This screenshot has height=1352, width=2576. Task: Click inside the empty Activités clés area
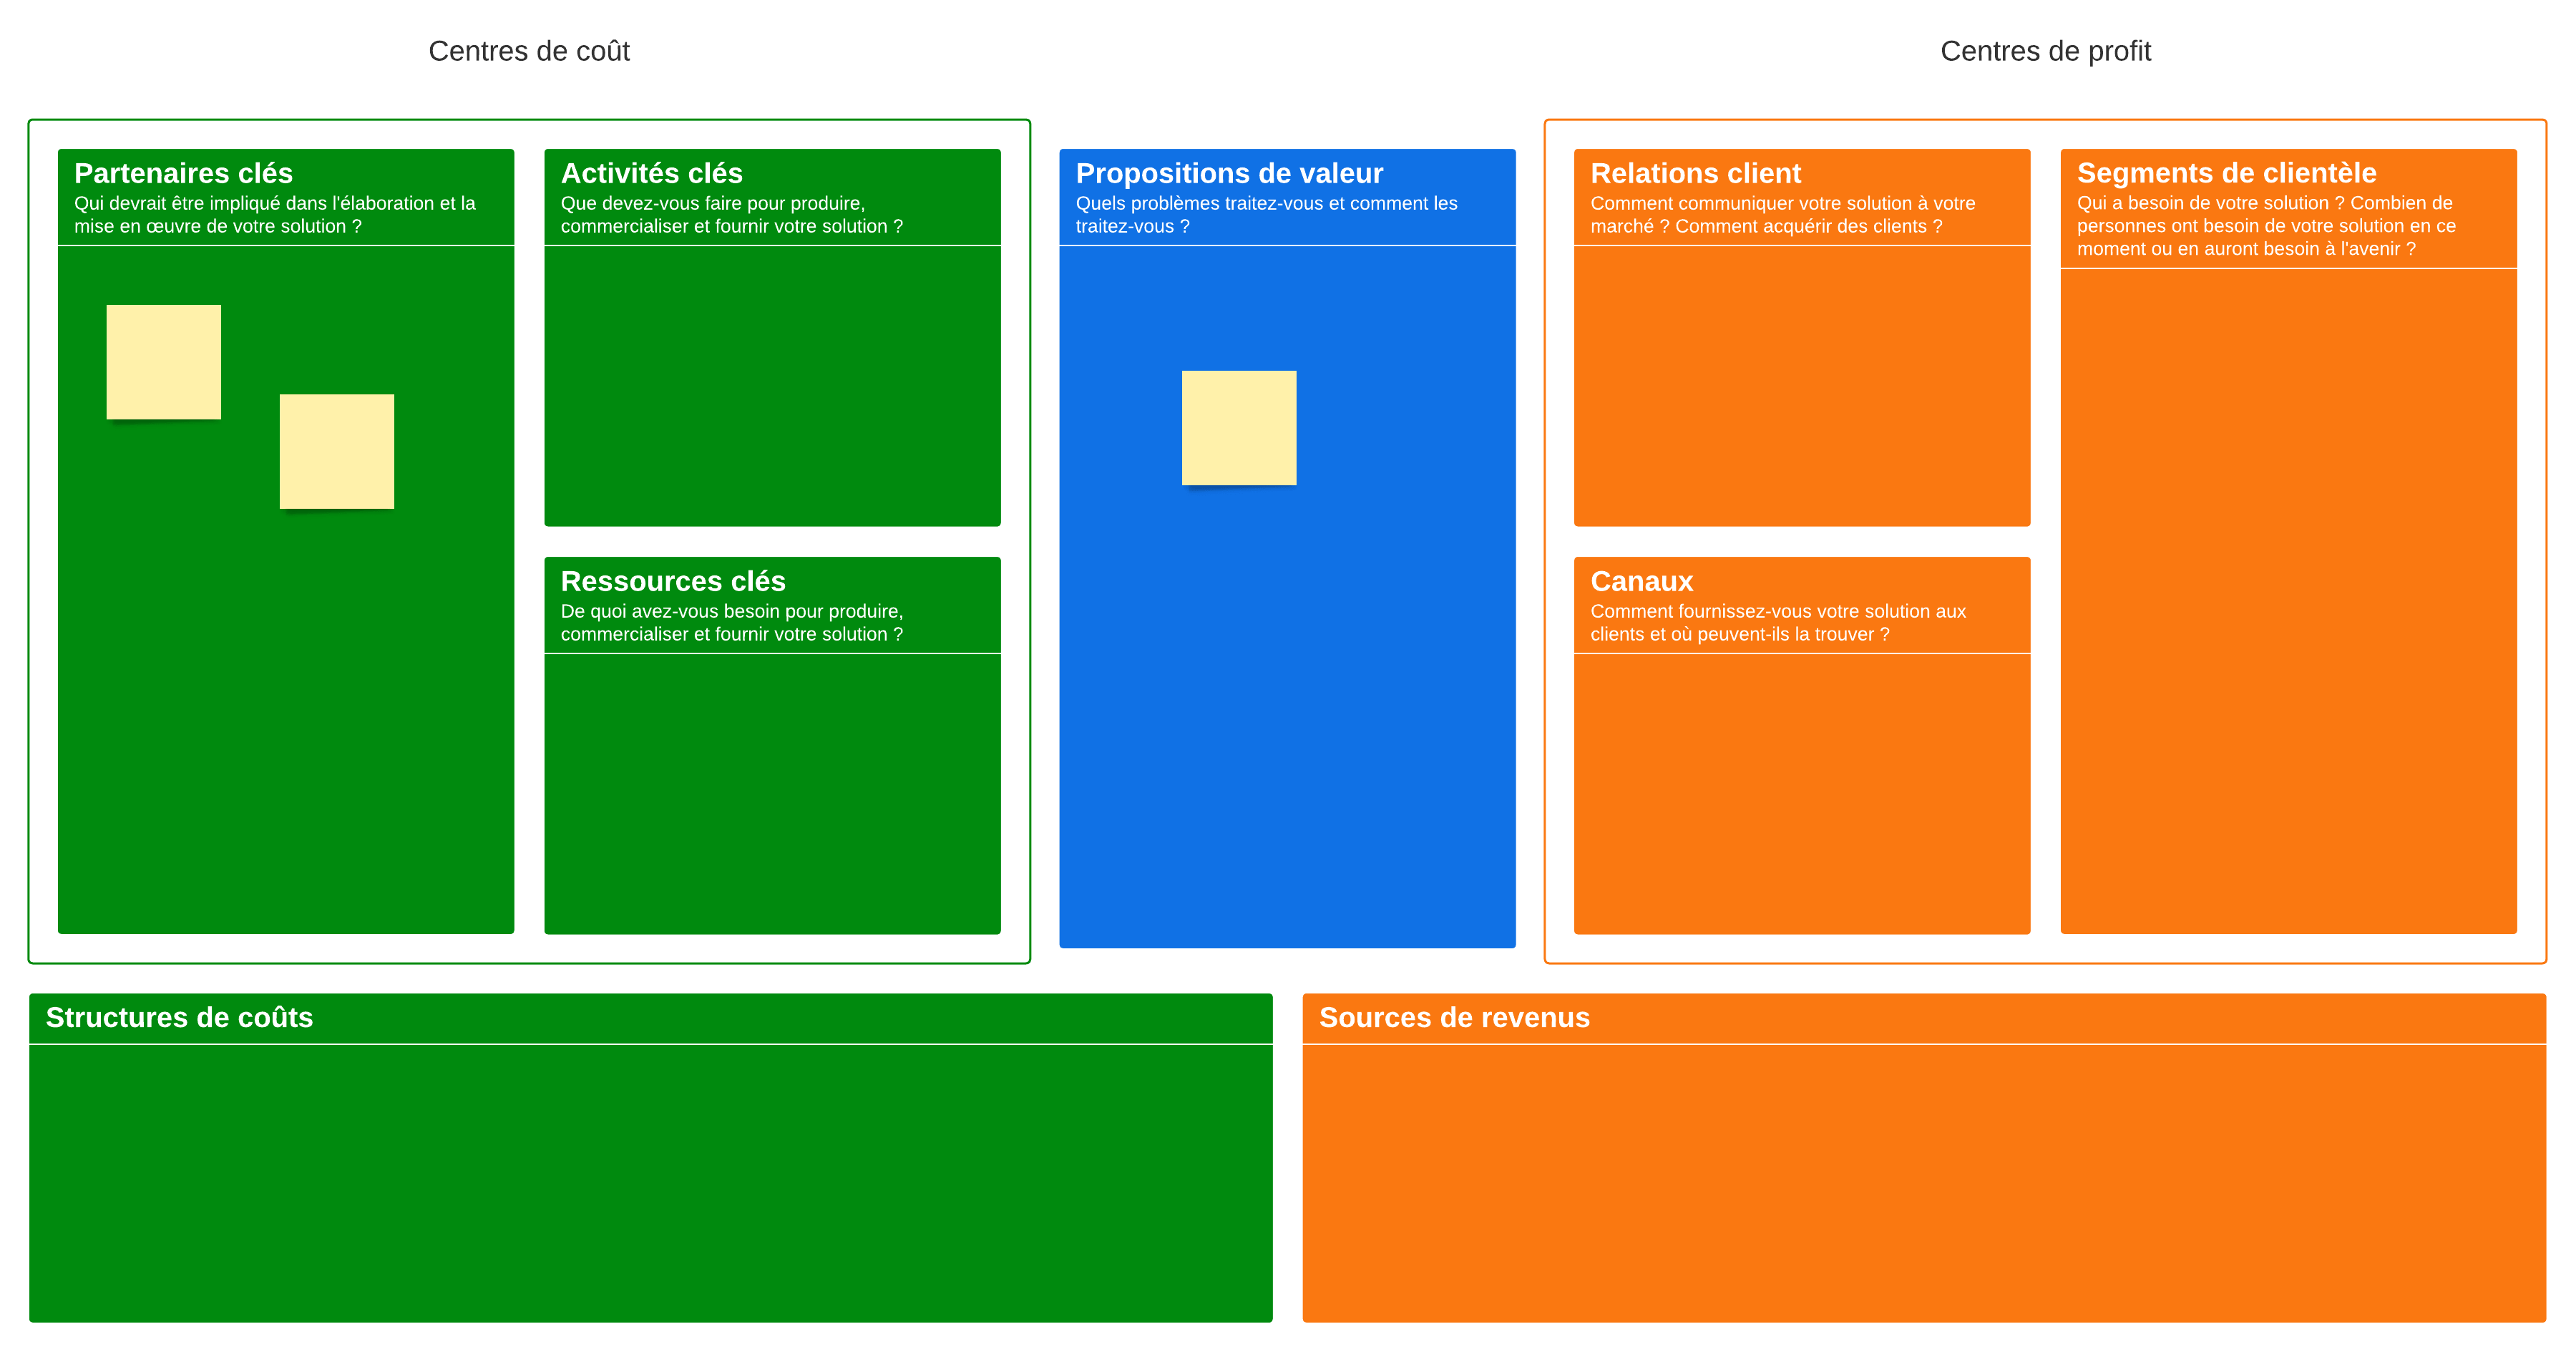tap(772, 390)
